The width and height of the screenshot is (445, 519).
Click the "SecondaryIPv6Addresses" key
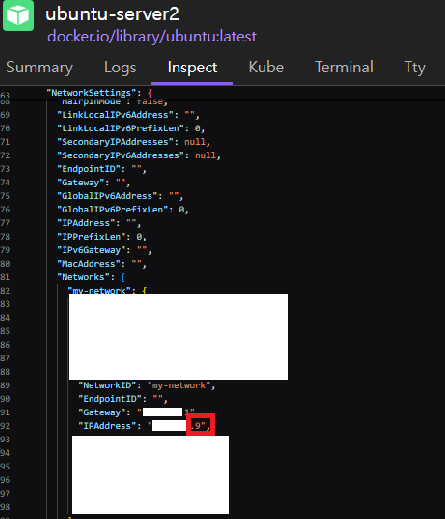(121, 156)
